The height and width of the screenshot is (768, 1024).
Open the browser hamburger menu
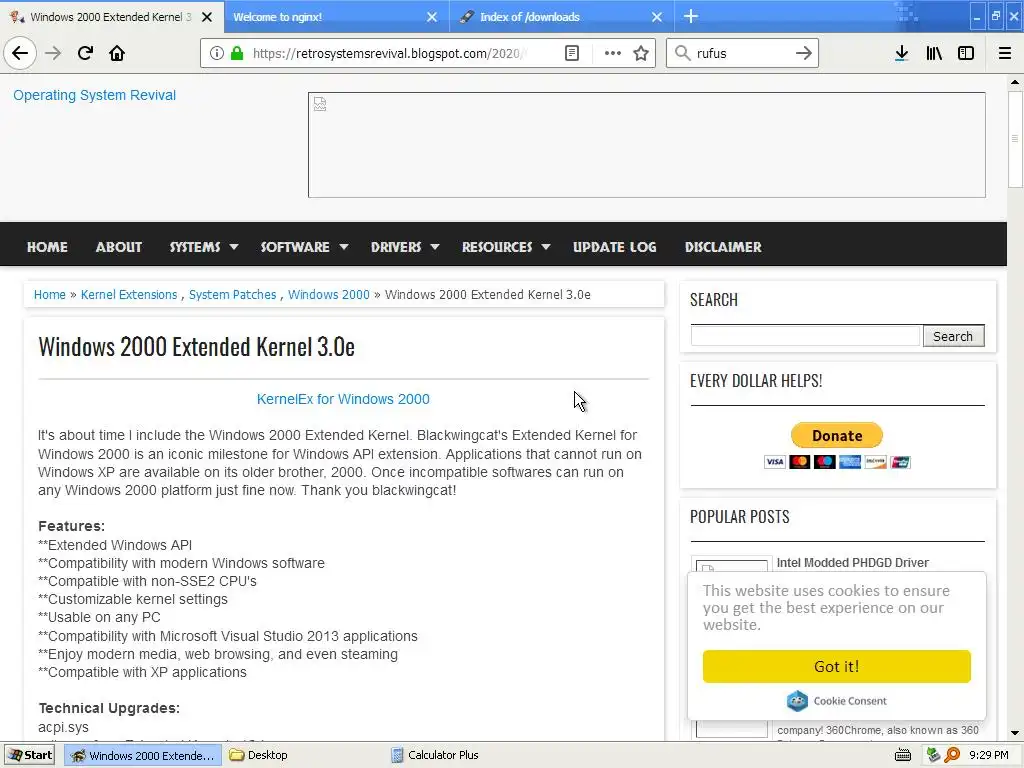[1005, 53]
